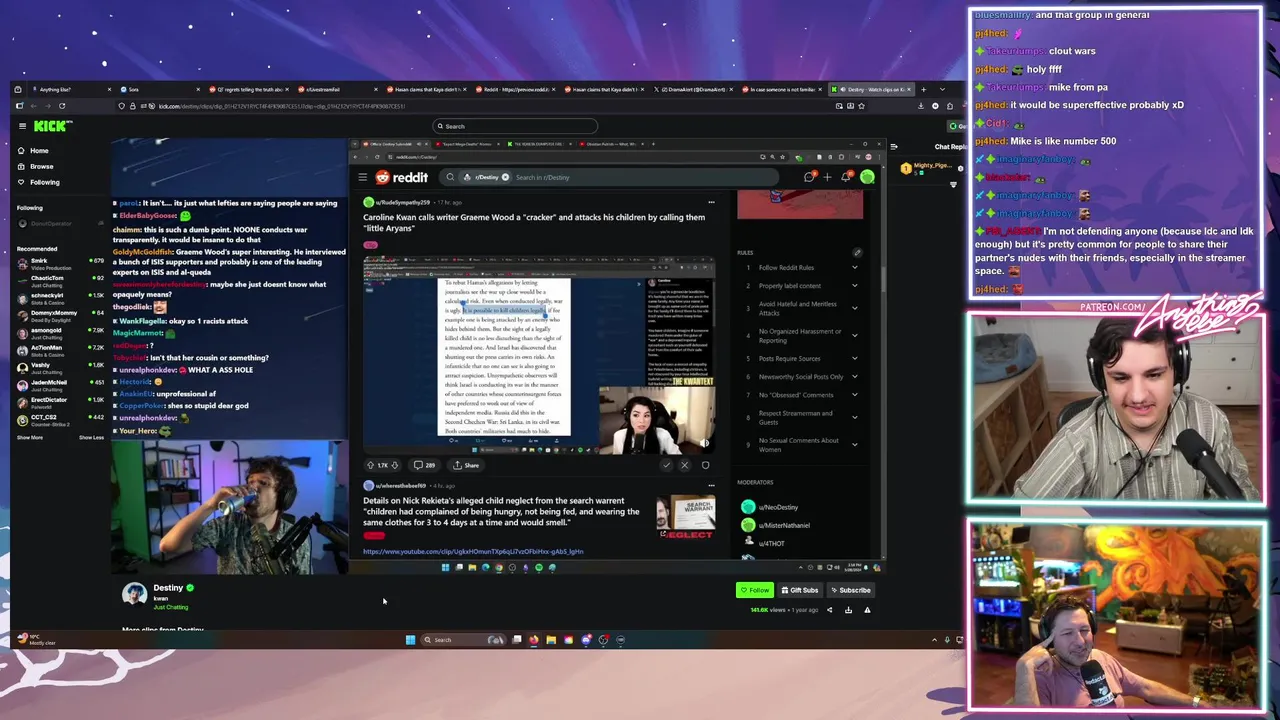Click the Kick logo
Viewport: 1280px width, 720px height.
click(52, 126)
